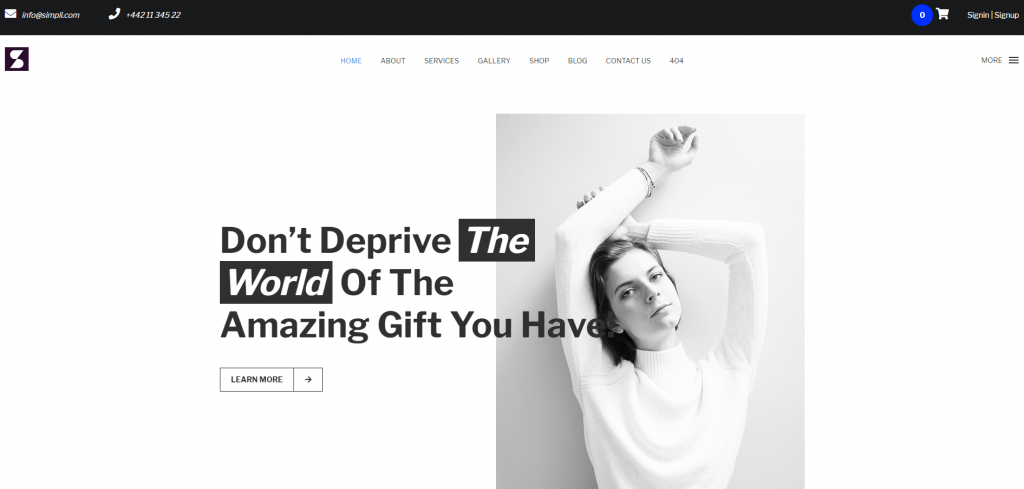Click the phone handset icon
The width and height of the screenshot is (1024, 489).
pos(114,14)
